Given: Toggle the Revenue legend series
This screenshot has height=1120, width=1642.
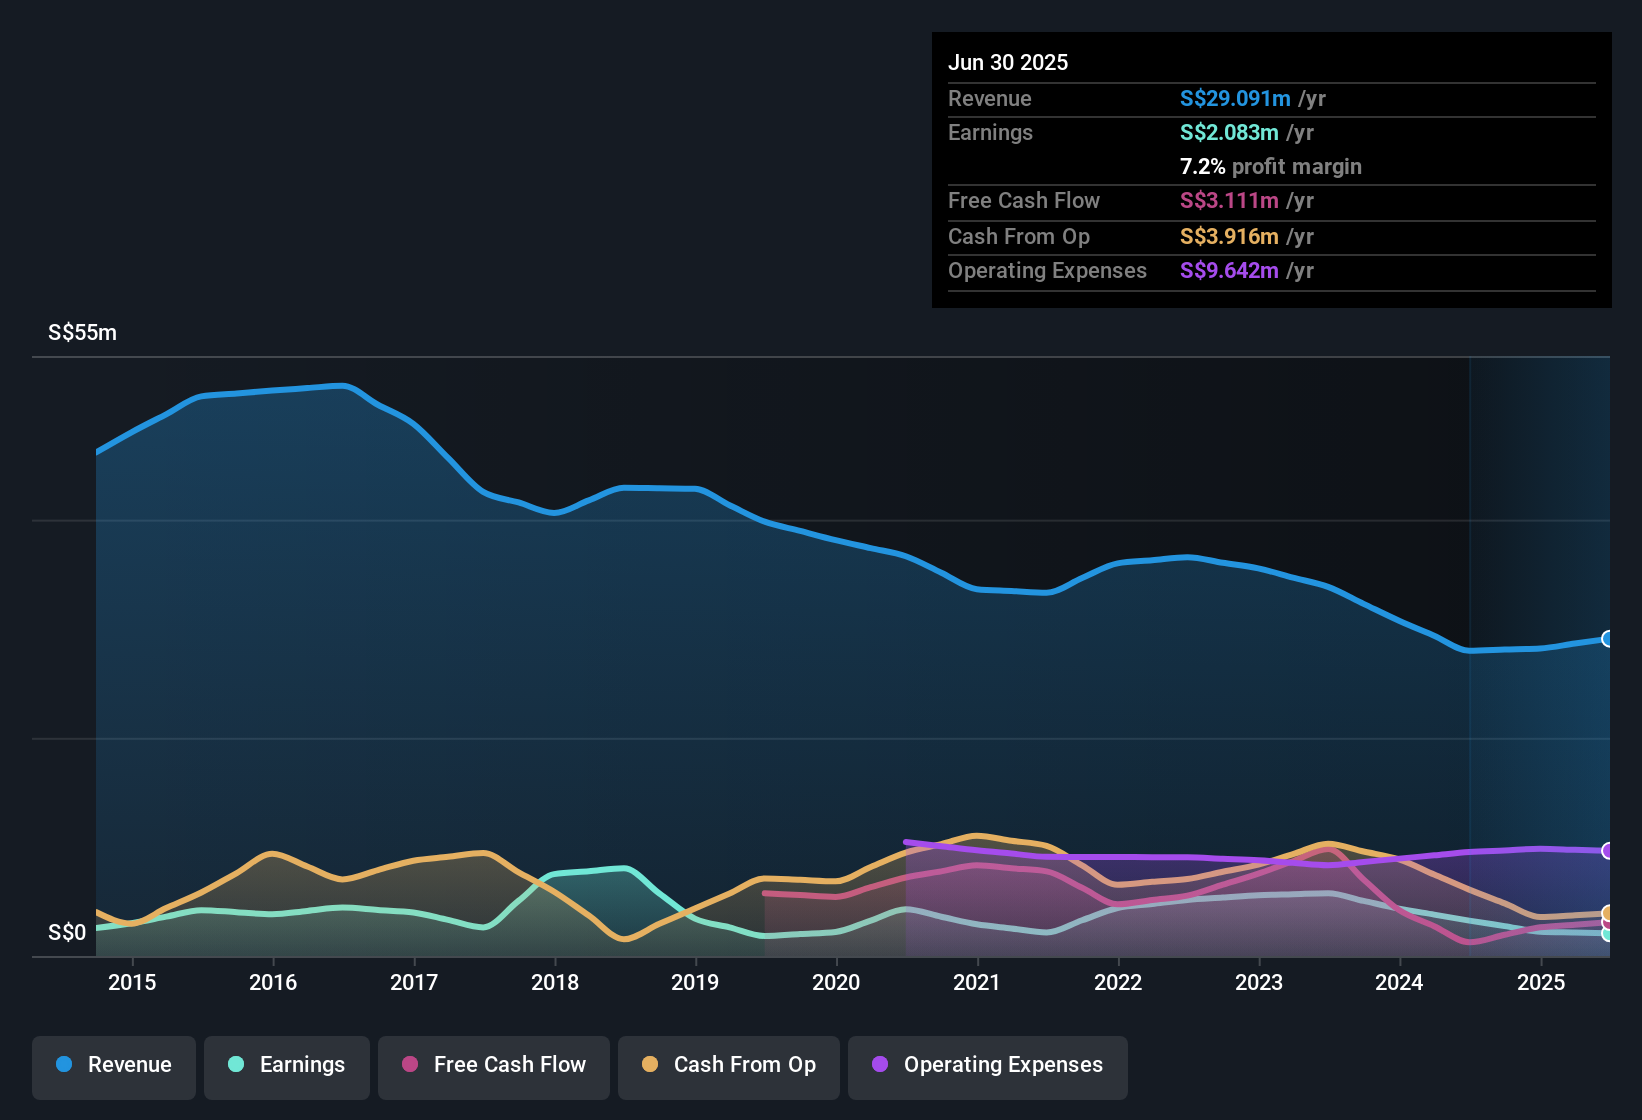Looking at the screenshot, I should click(114, 1065).
